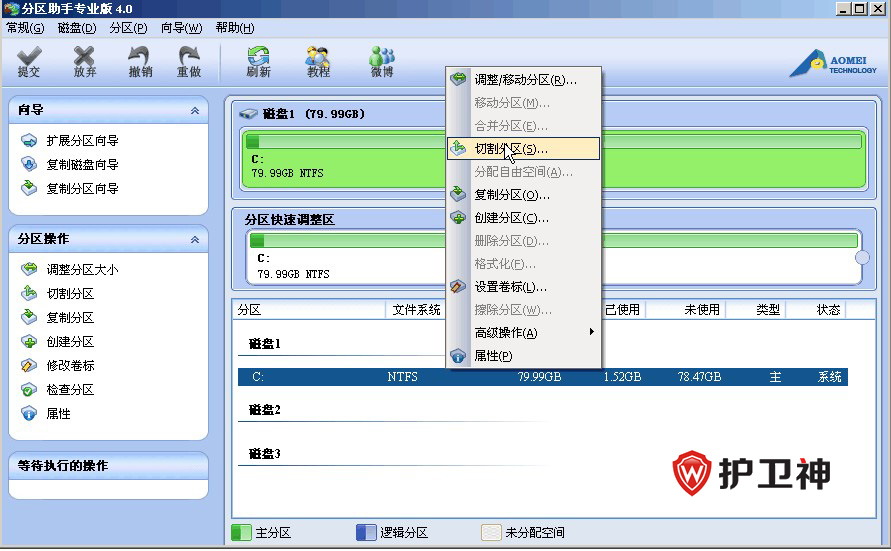Click the round slider handle of quick resize bar
Image resolution: width=891 pixels, height=551 pixels.
(862, 258)
